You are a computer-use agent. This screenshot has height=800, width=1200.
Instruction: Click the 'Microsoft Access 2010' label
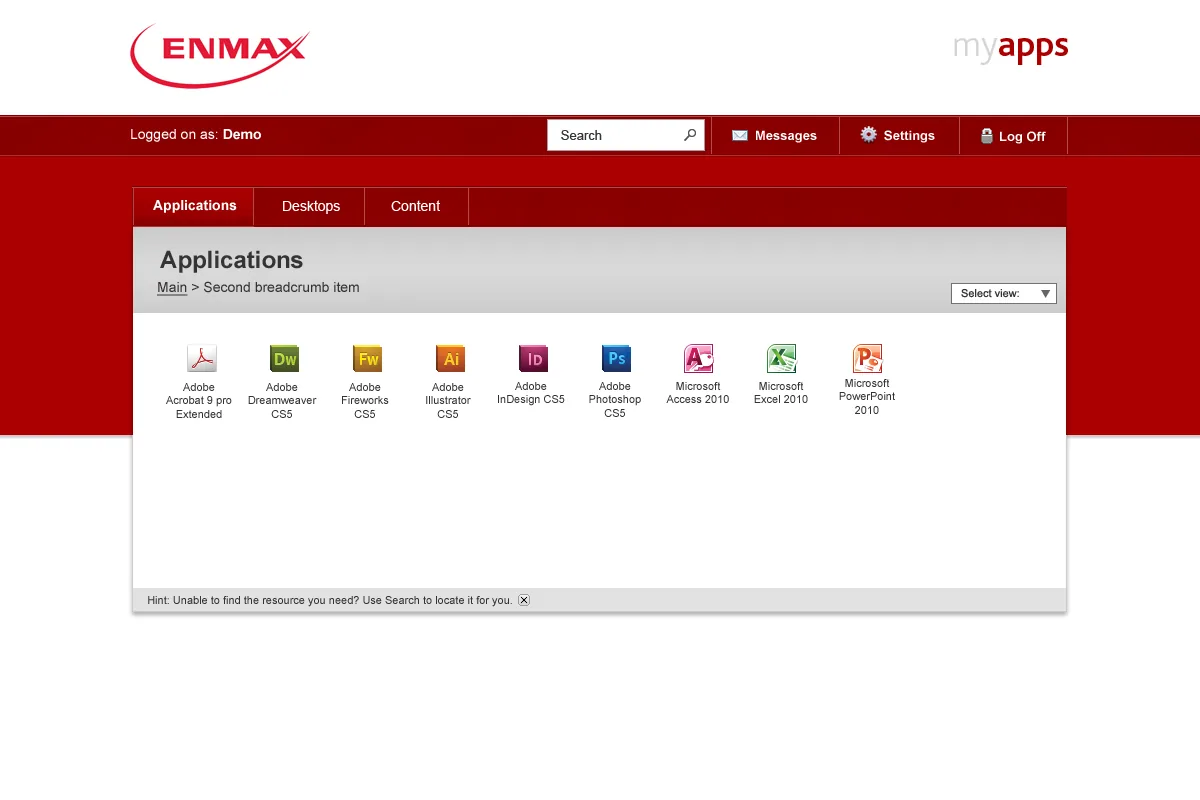pos(698,393)
